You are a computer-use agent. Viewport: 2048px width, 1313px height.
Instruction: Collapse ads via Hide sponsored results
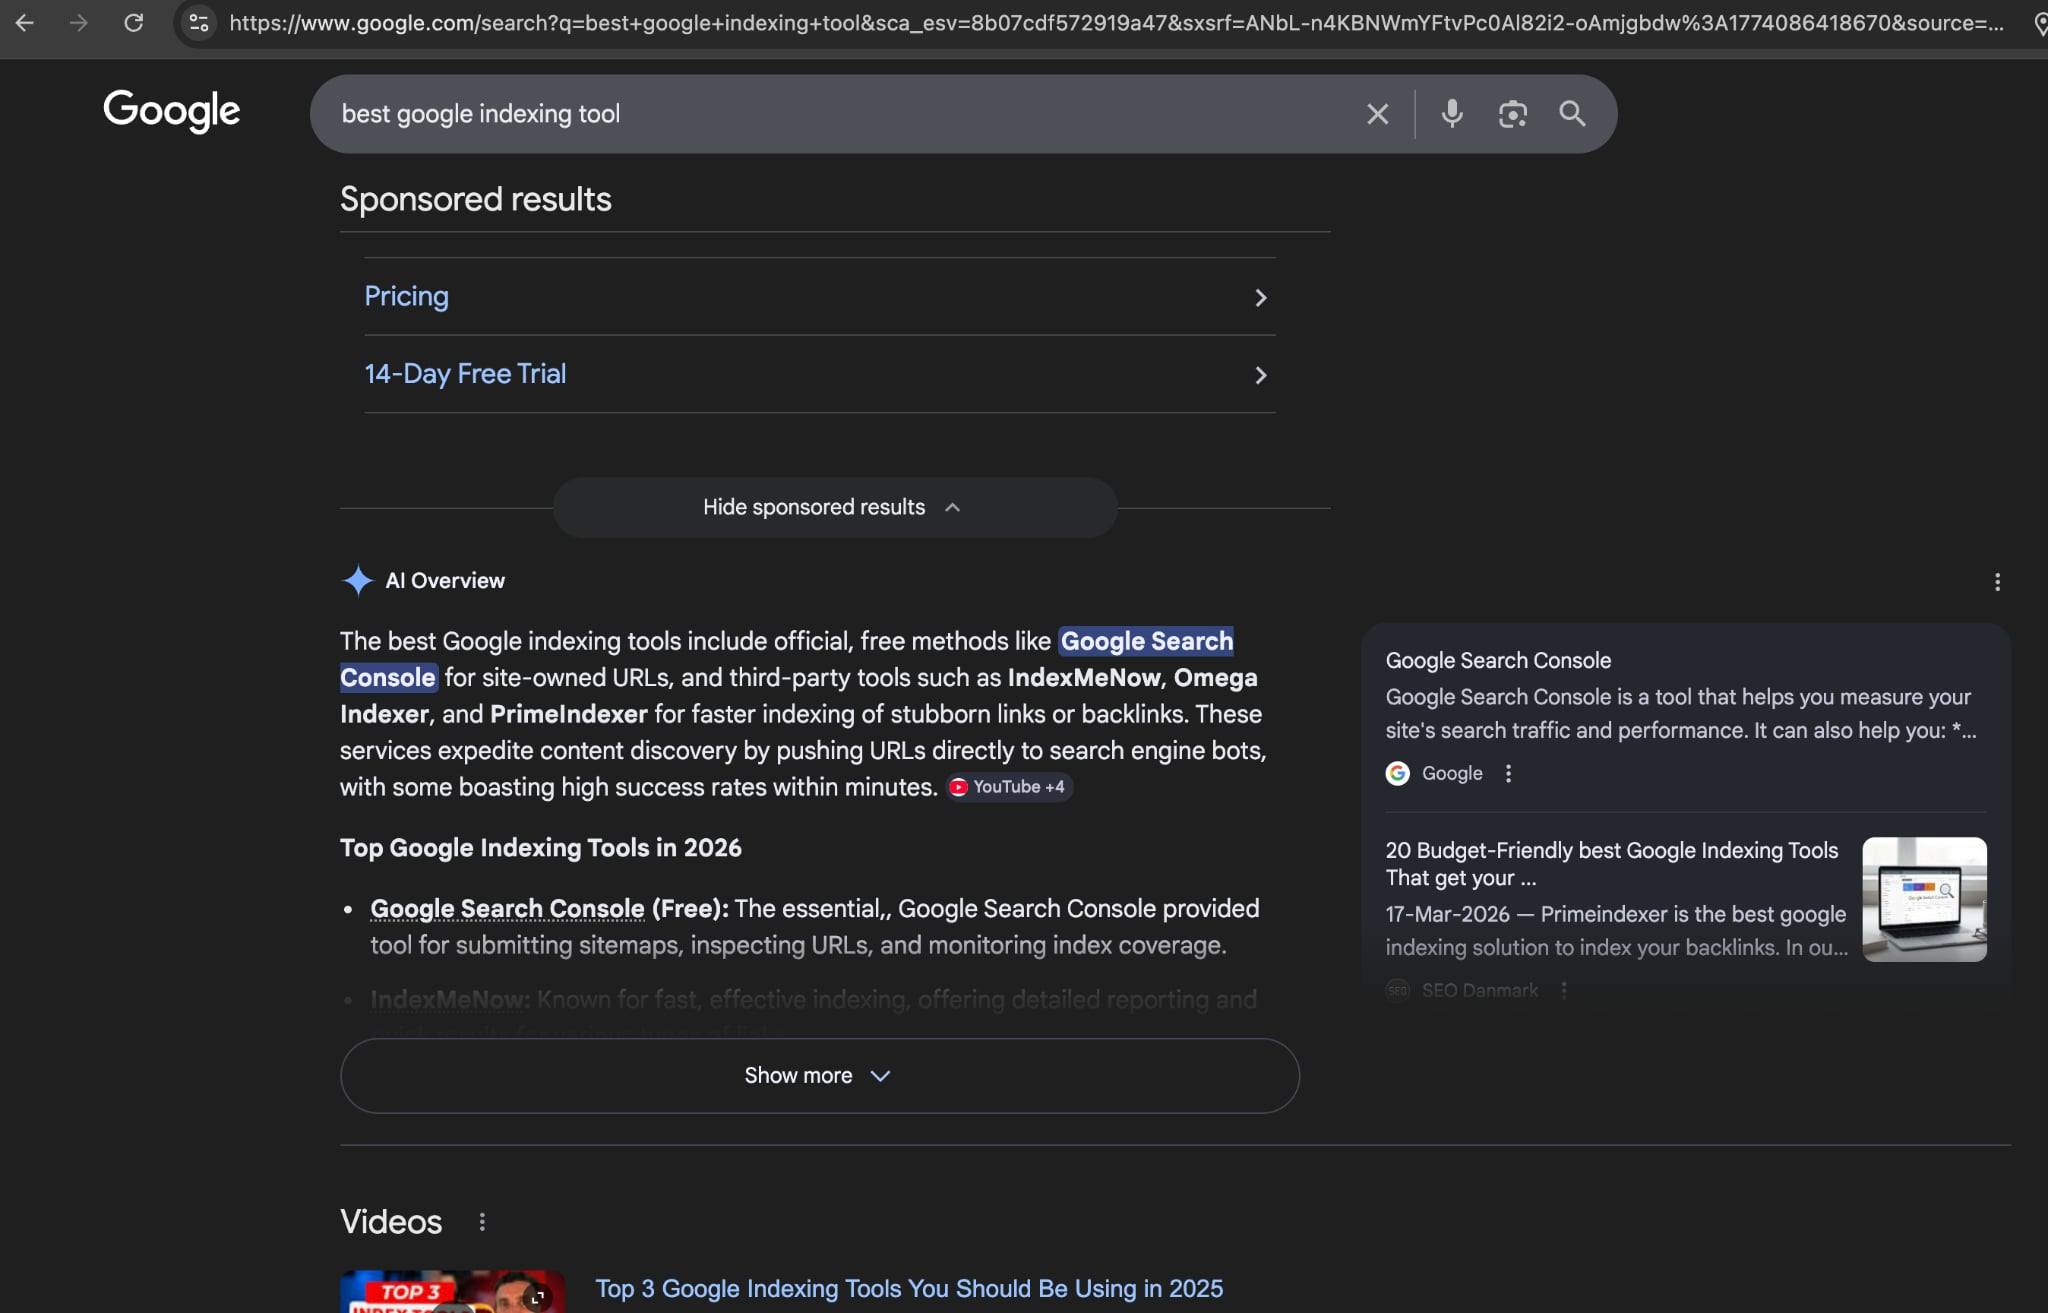pos(834,507)
